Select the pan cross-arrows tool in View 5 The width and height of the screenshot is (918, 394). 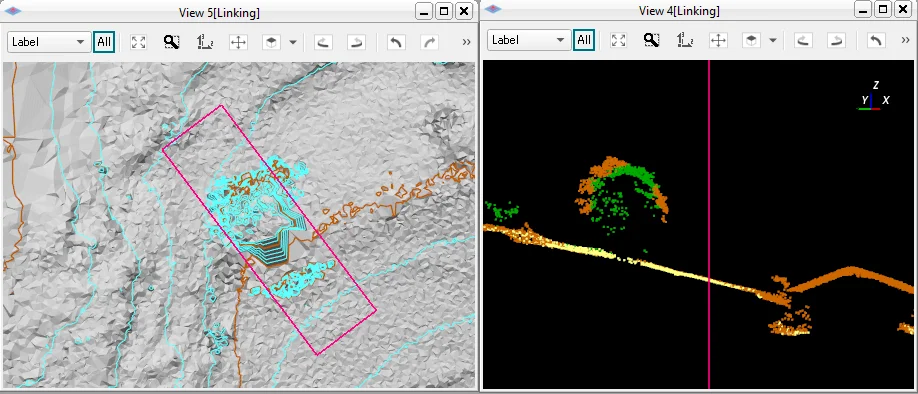tap(238, 42)
